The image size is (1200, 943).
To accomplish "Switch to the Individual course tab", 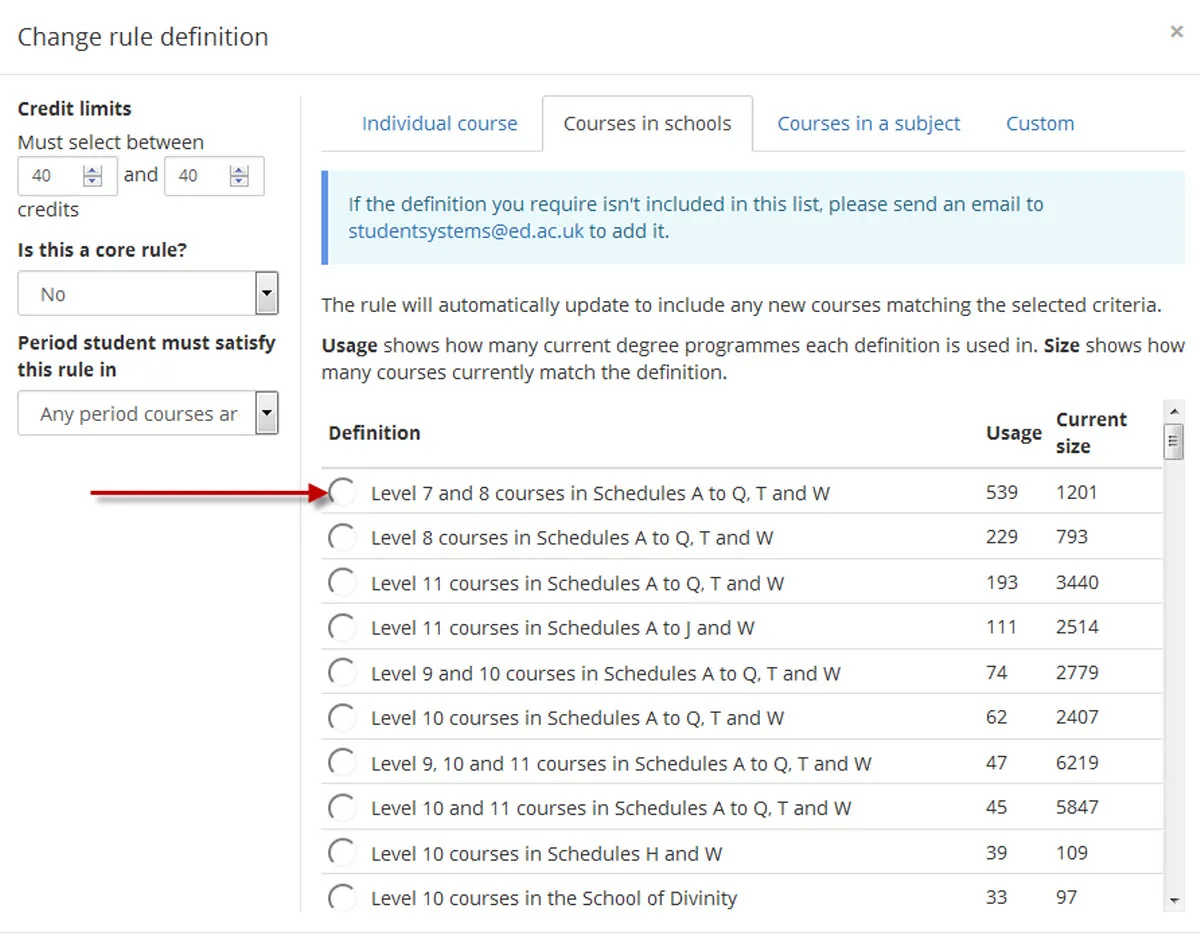I will [x=439, y=124].
